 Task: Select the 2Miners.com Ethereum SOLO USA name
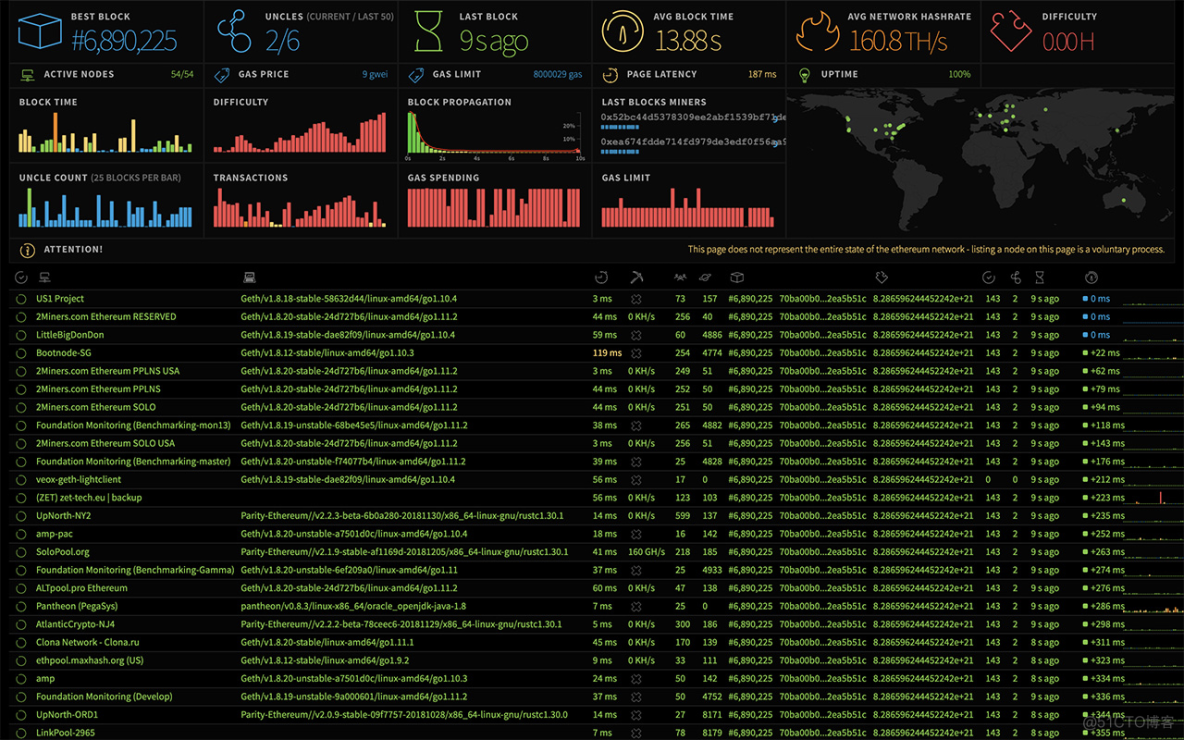point(106,444)
